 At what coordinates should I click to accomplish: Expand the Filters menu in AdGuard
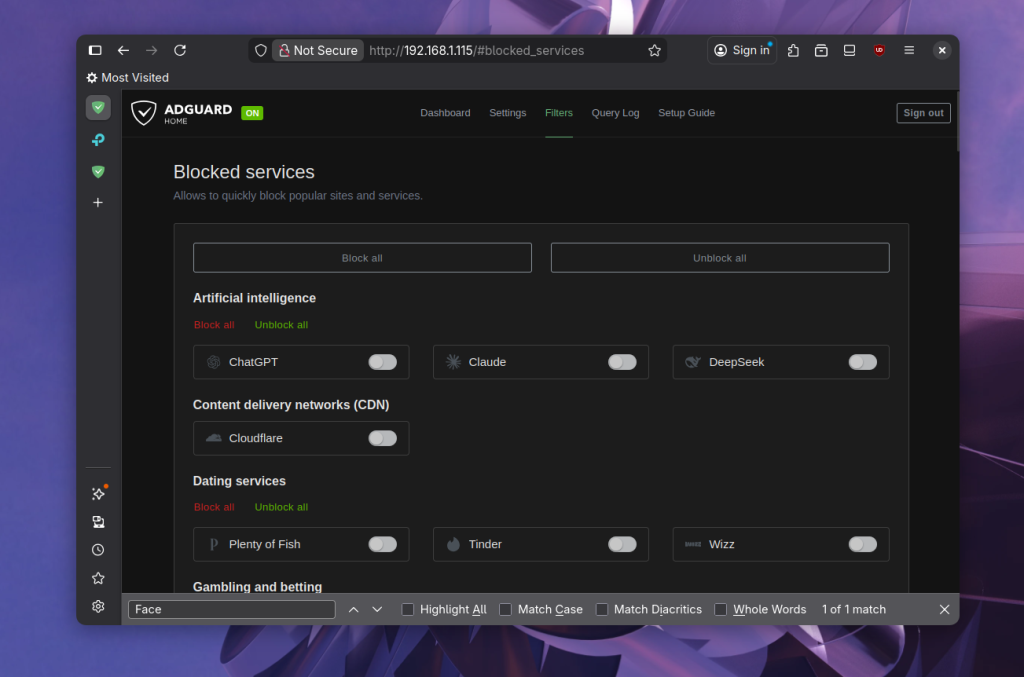pyautogui.click(x=558, y=113)
